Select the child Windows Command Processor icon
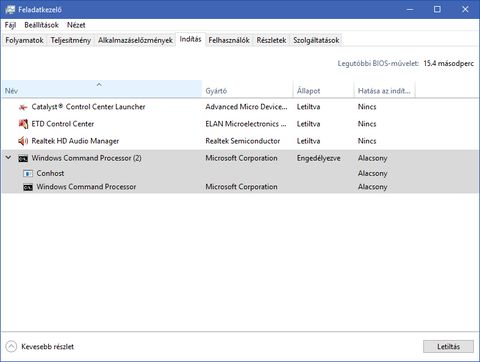The height and width of the screenshot is (362, 480). pos(28,187)
